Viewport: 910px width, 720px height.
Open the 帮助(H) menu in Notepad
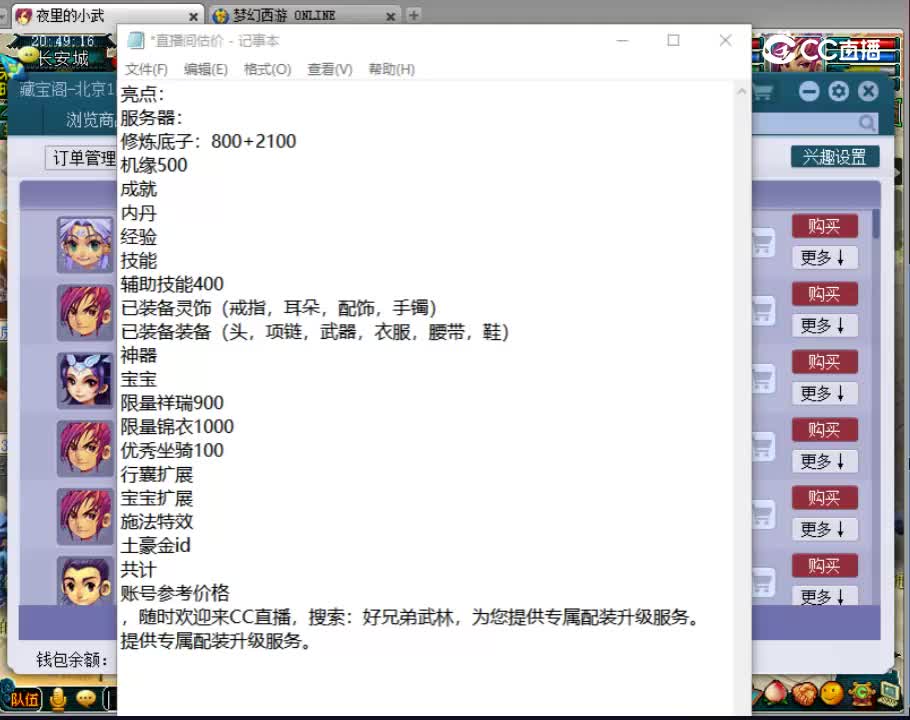[392, 69]
